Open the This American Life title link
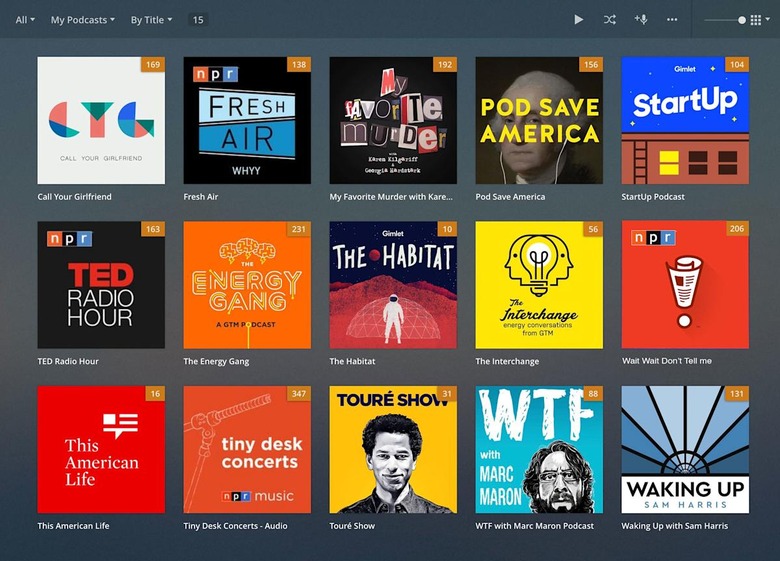The height and width of the screenshot is (561, 780). (73, 526)
